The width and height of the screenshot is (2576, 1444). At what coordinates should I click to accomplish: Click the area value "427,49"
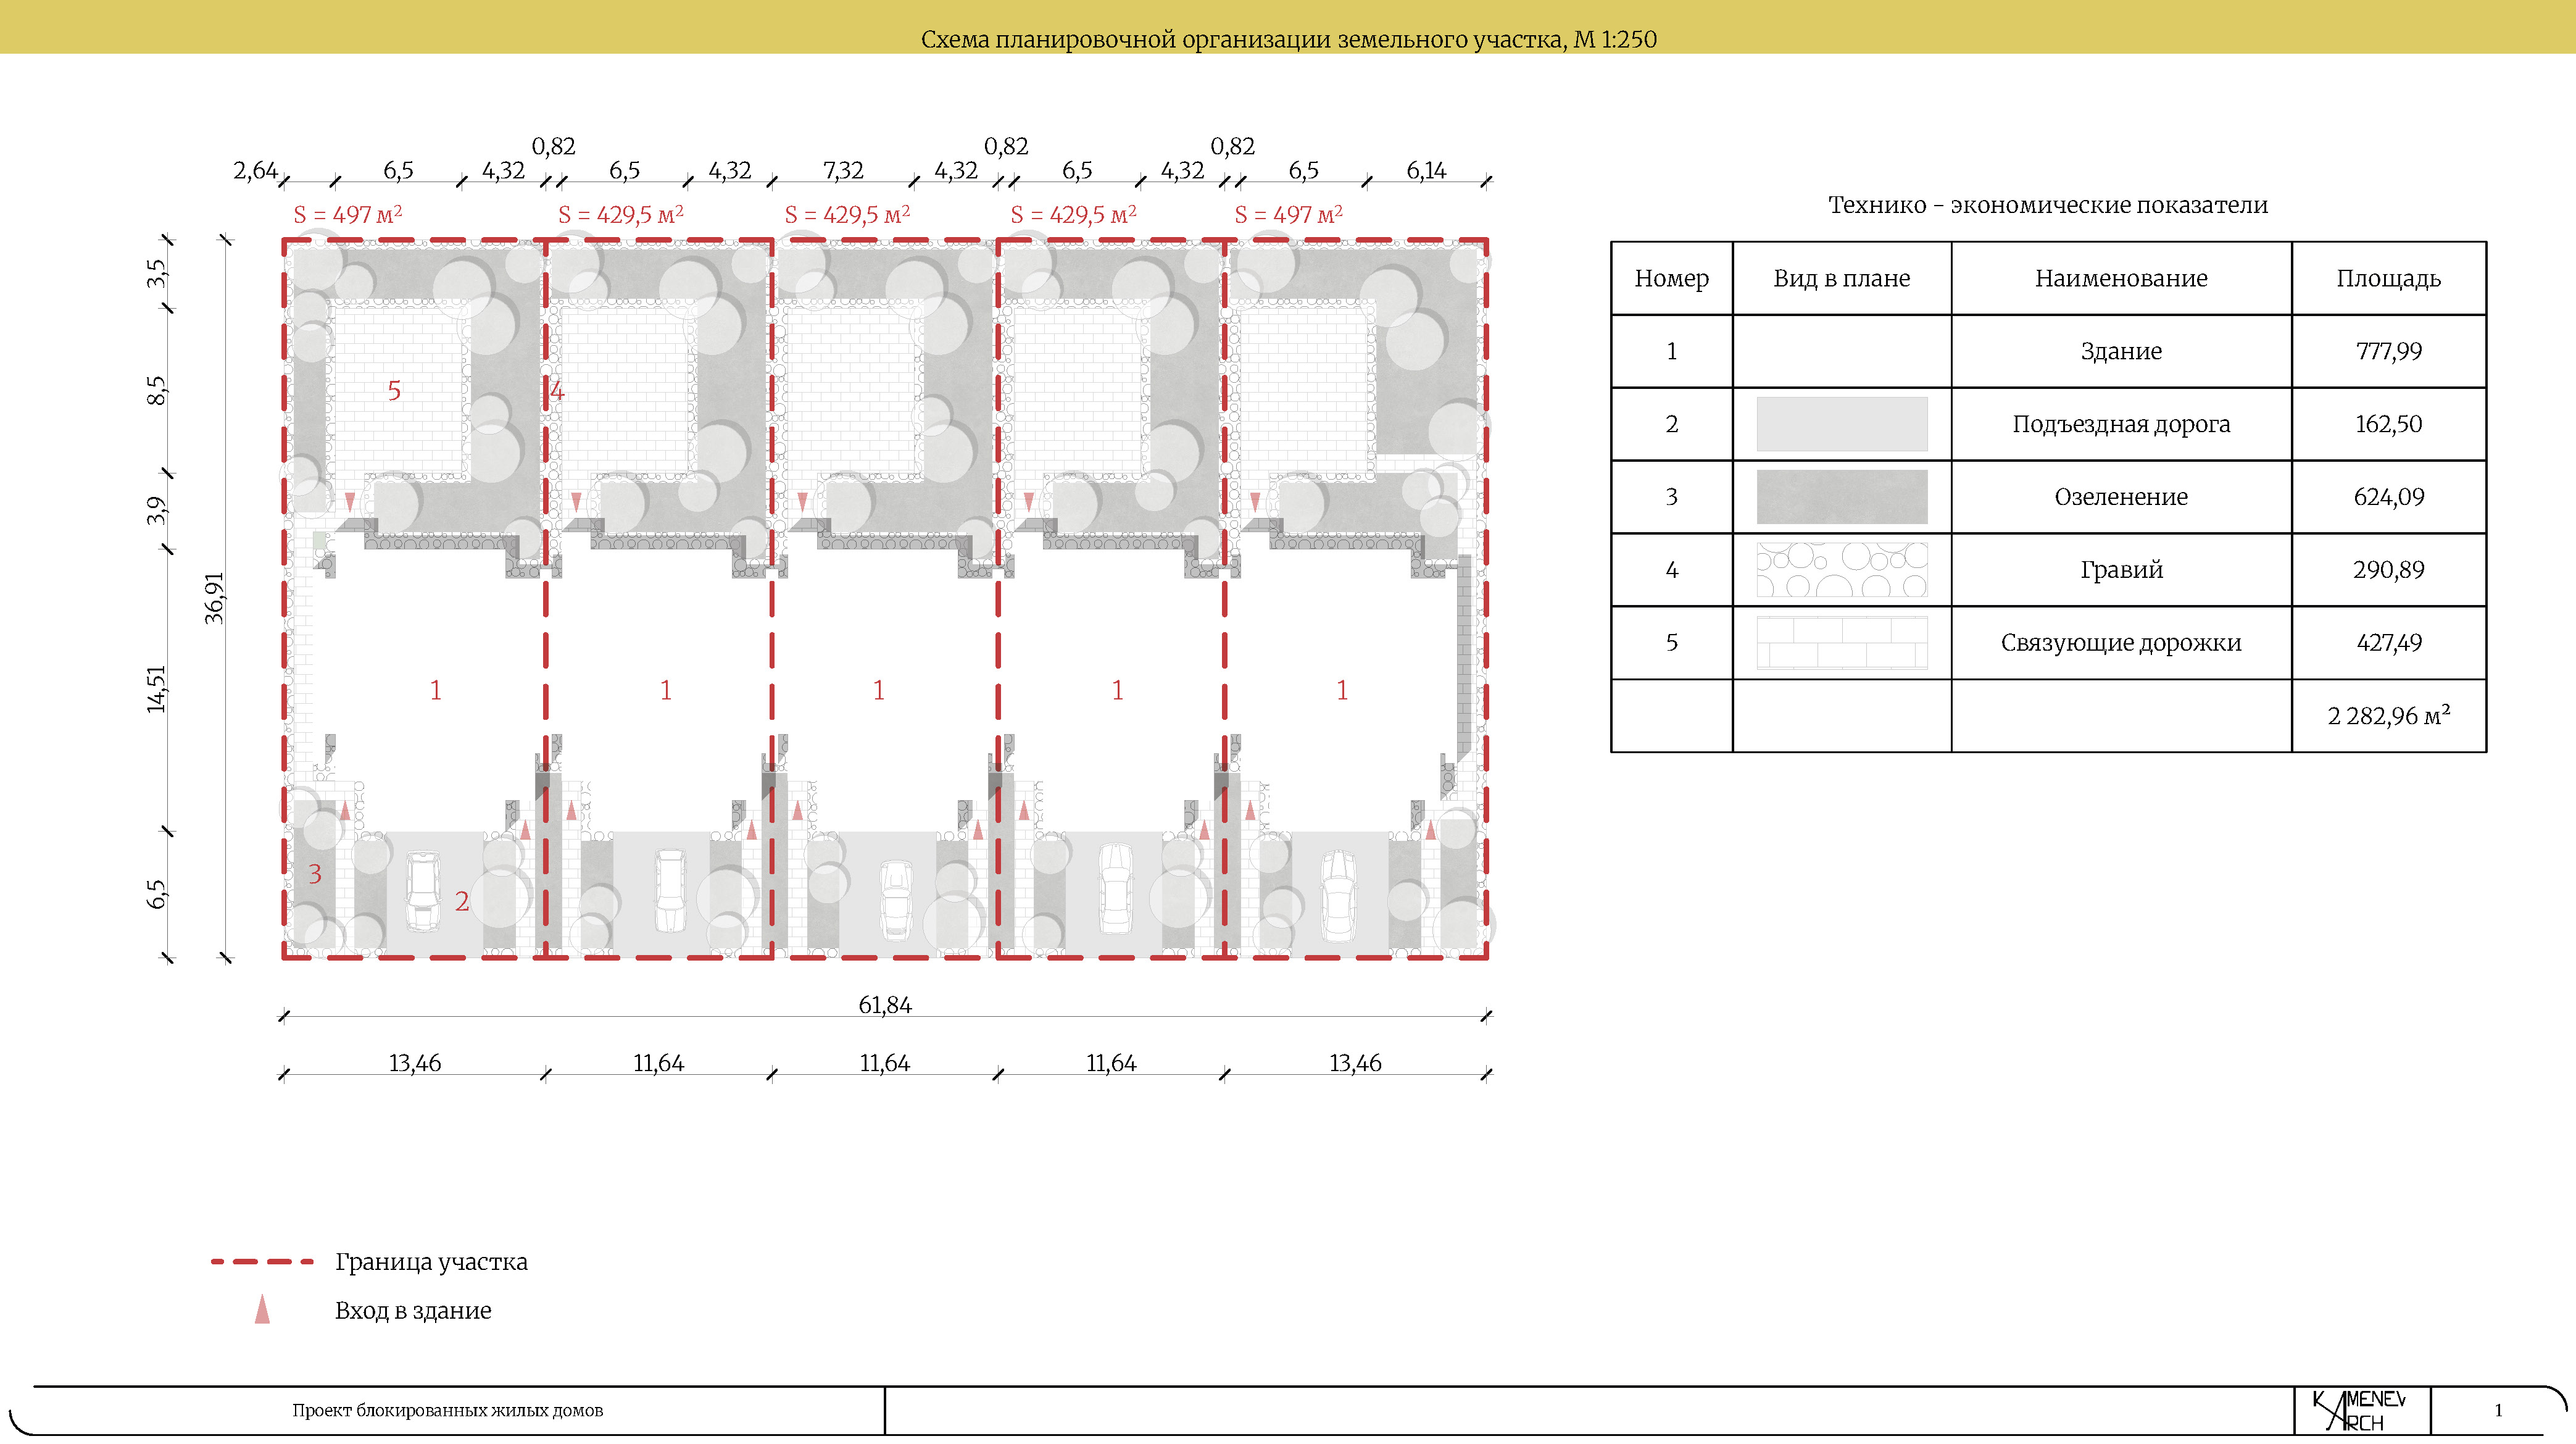2388,643
